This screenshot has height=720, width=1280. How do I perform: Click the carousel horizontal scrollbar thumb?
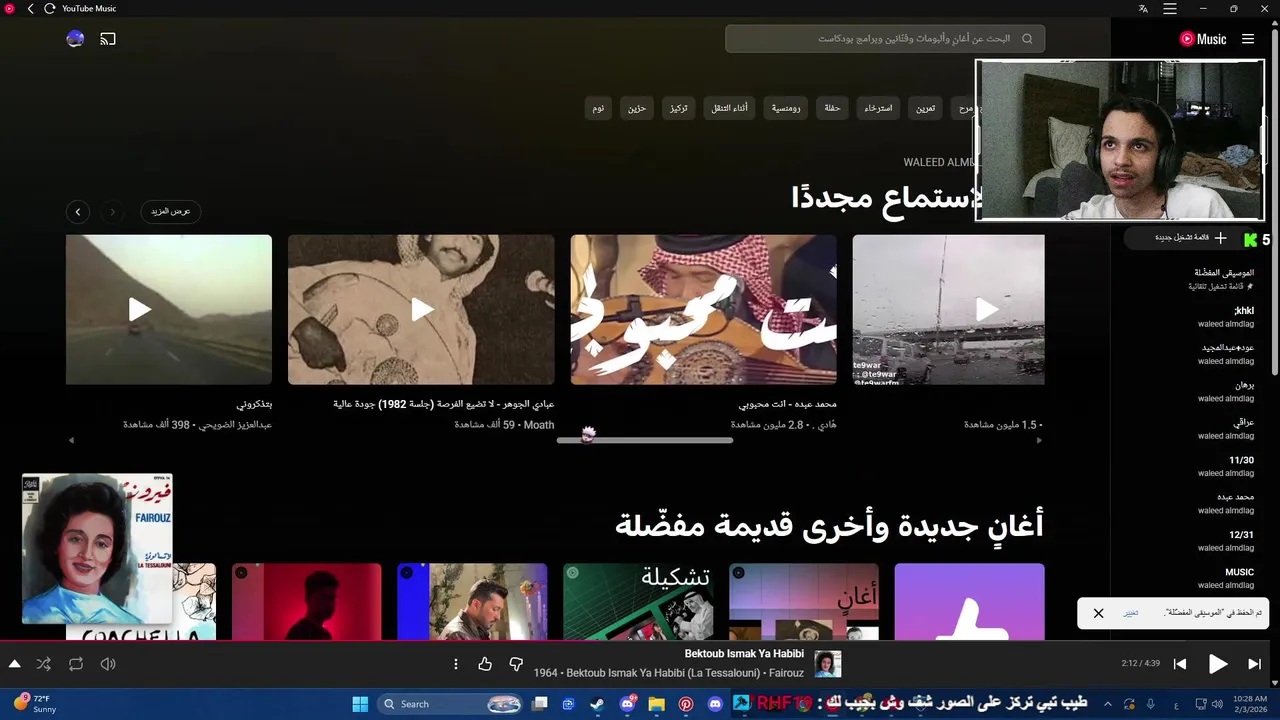tap(645, 440)
